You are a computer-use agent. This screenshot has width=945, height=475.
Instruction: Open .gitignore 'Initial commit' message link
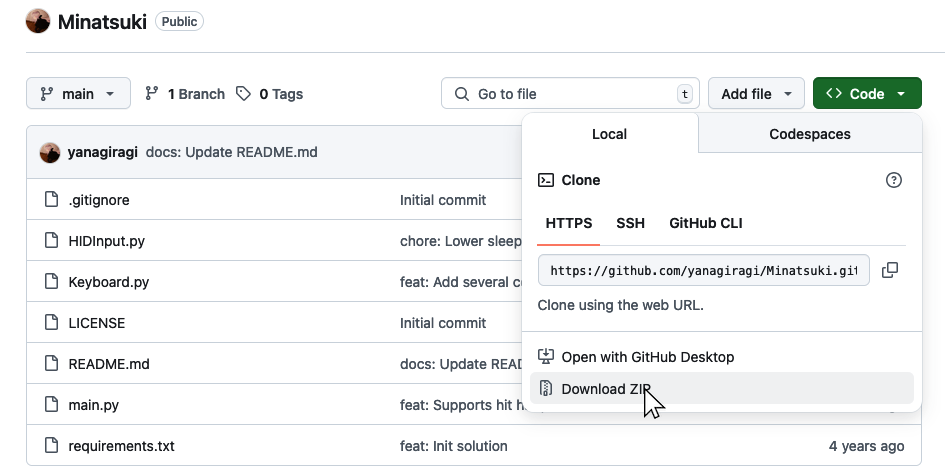click(x=443, y=200)
